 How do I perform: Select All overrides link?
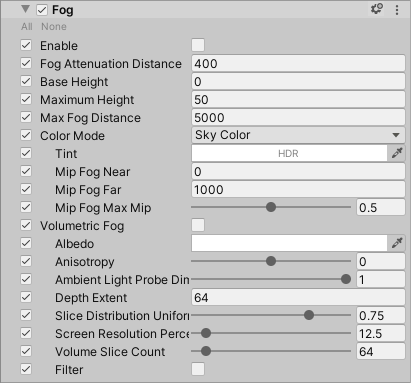(27, 27)
